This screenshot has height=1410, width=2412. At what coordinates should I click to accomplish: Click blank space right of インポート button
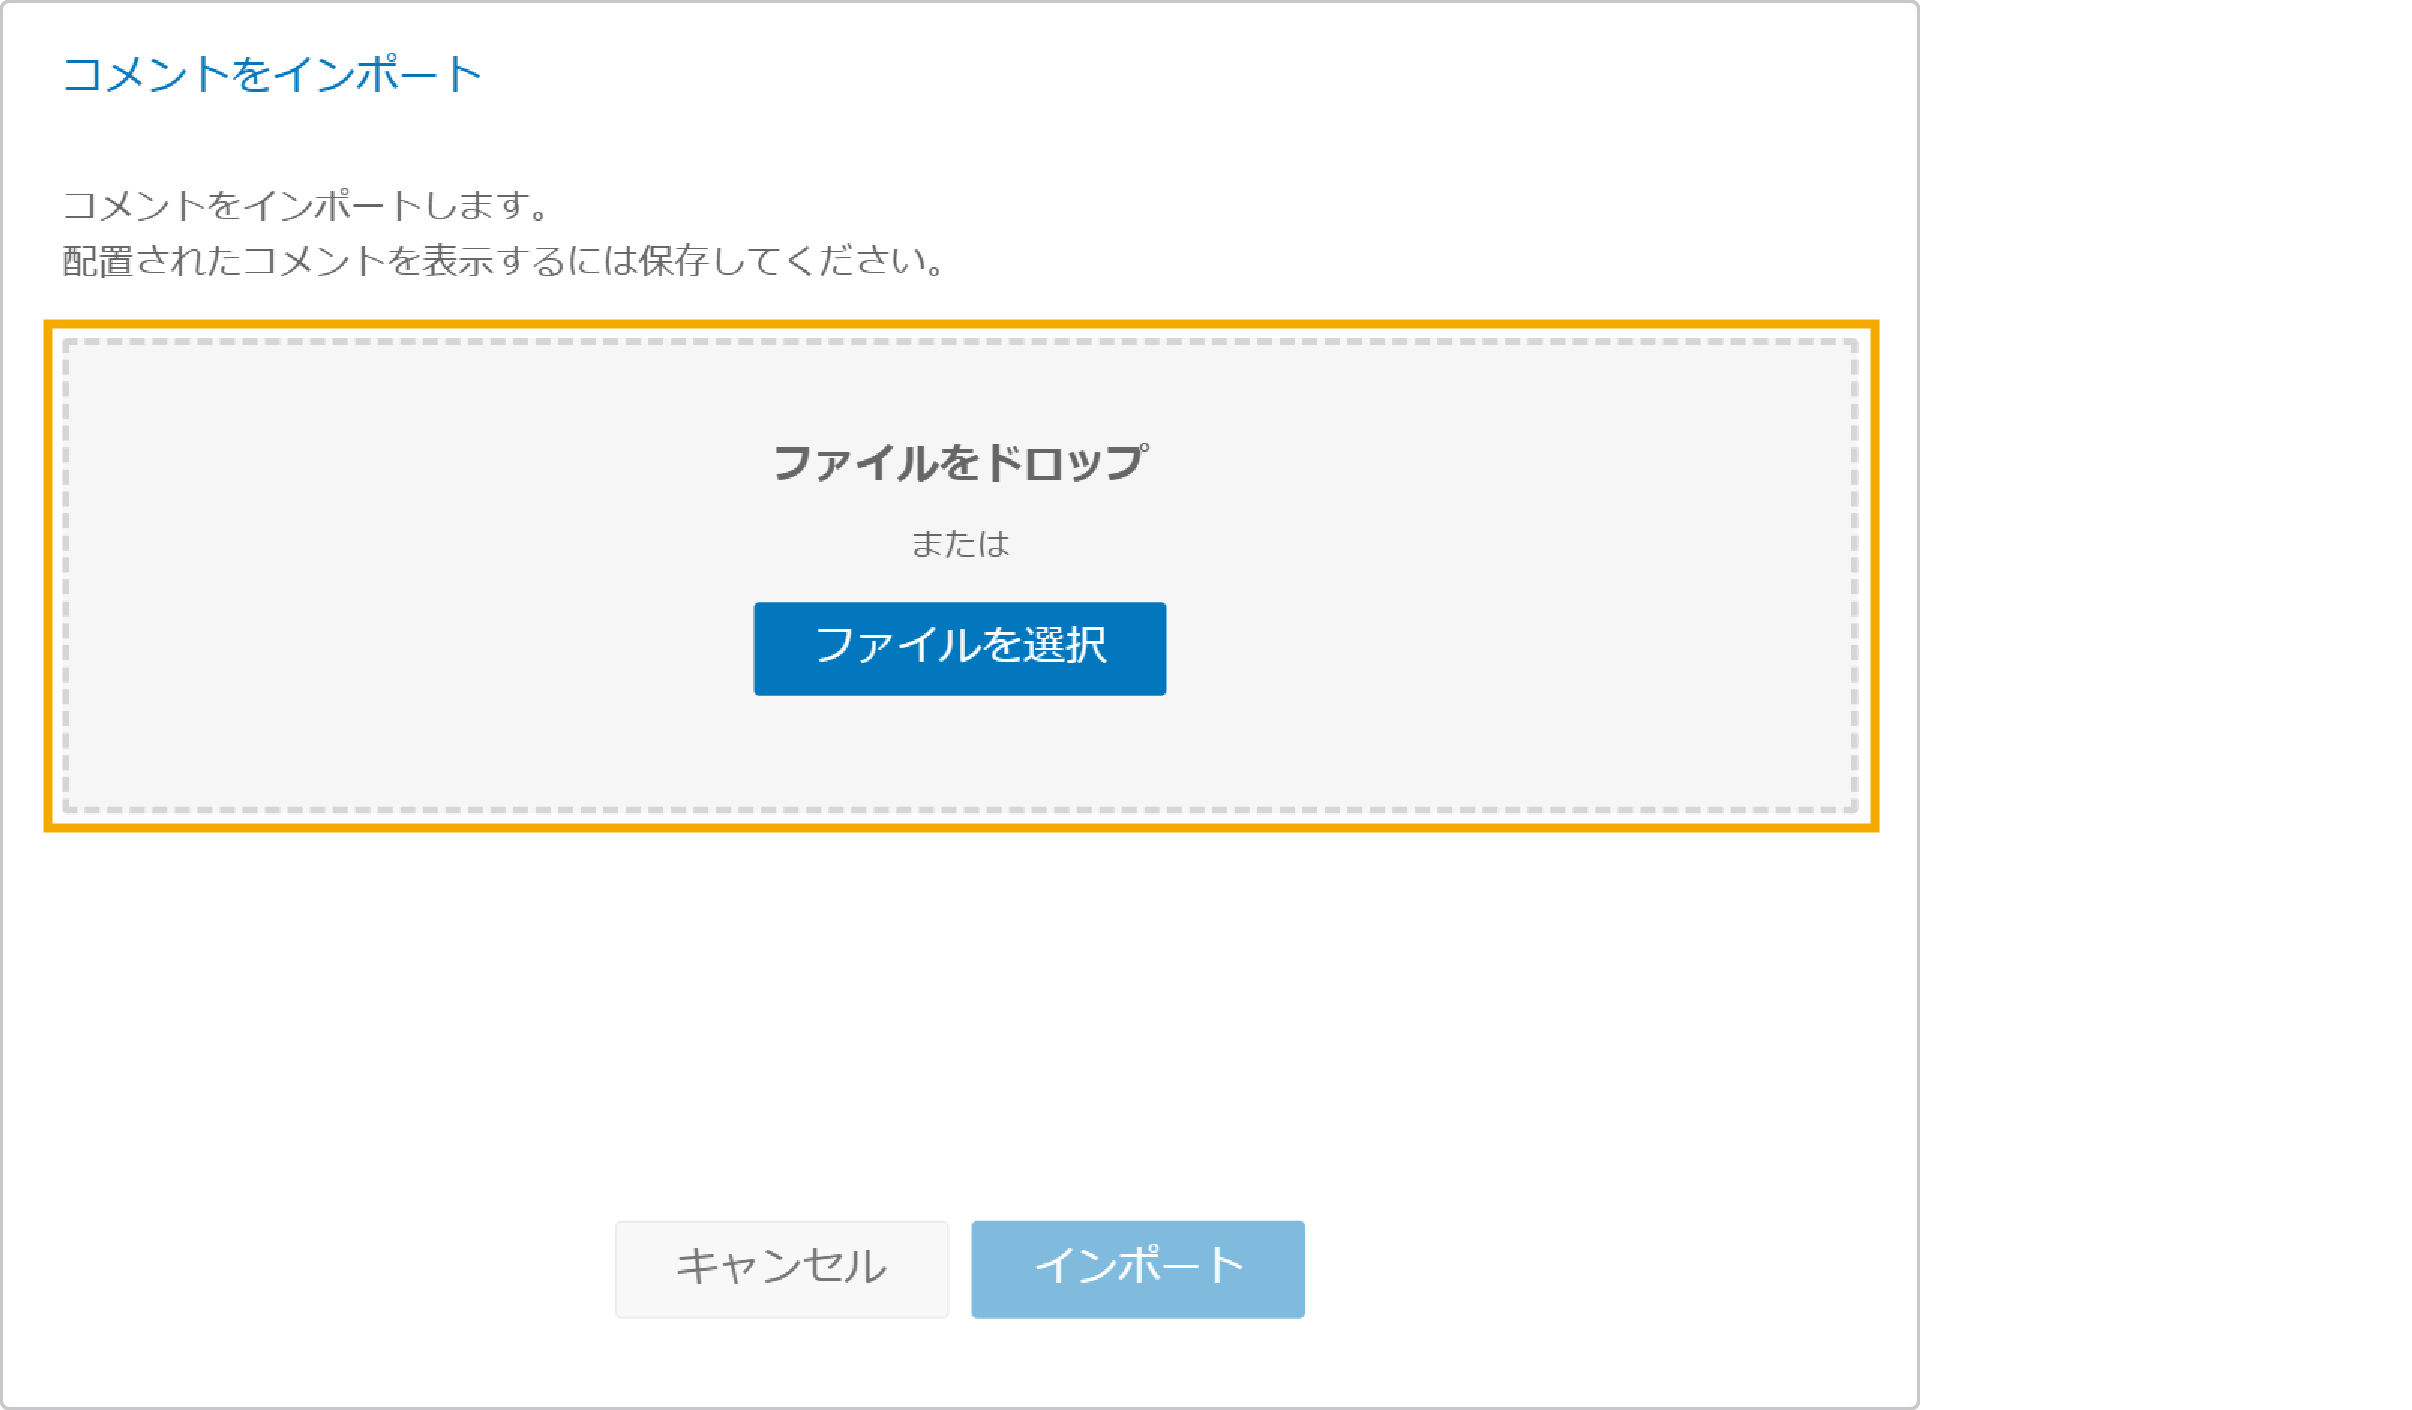[1610, 1268]
